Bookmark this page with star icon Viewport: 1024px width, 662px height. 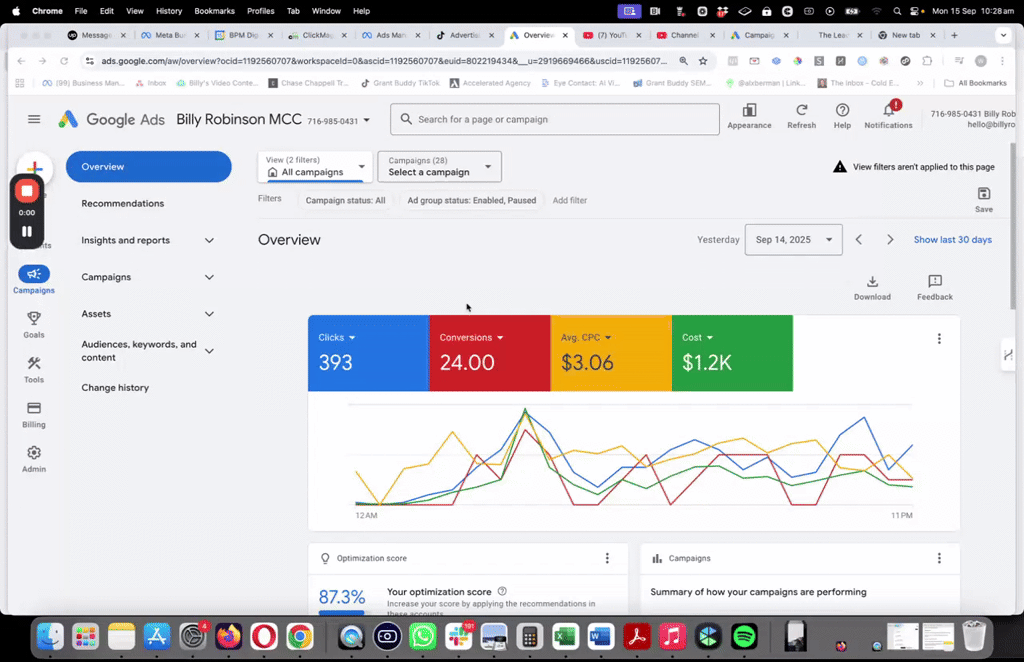click(x=703, y=61)
